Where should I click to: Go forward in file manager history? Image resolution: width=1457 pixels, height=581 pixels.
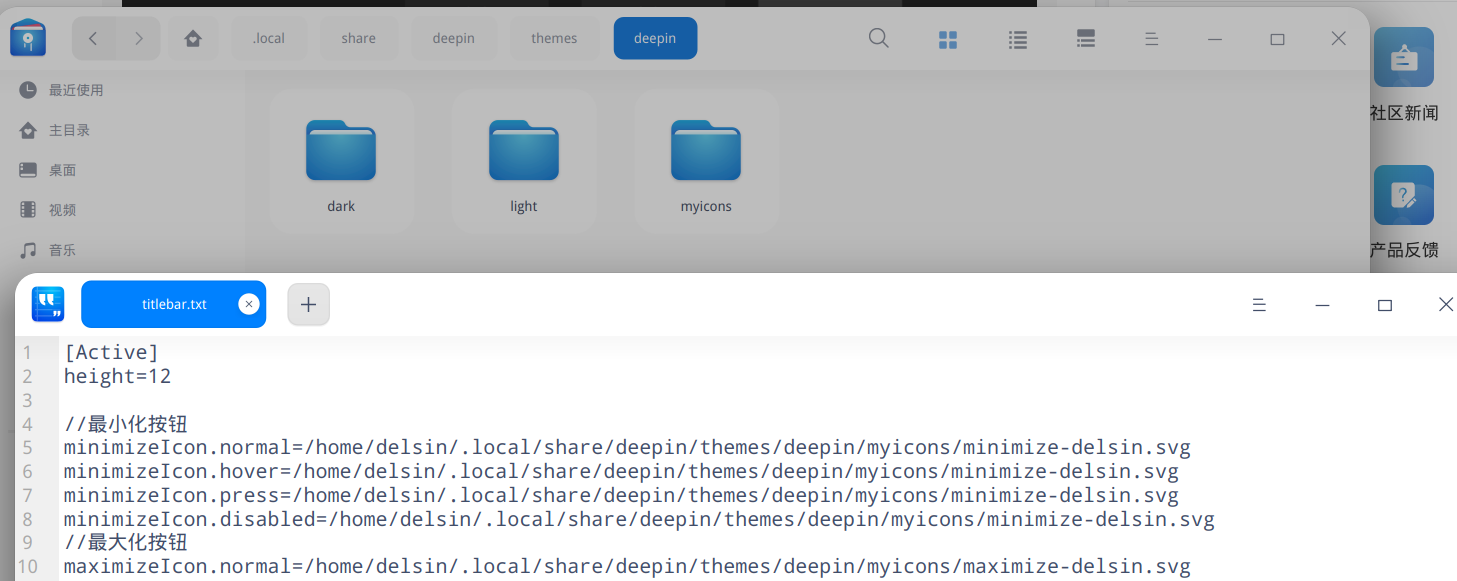(x=139, y=38)
